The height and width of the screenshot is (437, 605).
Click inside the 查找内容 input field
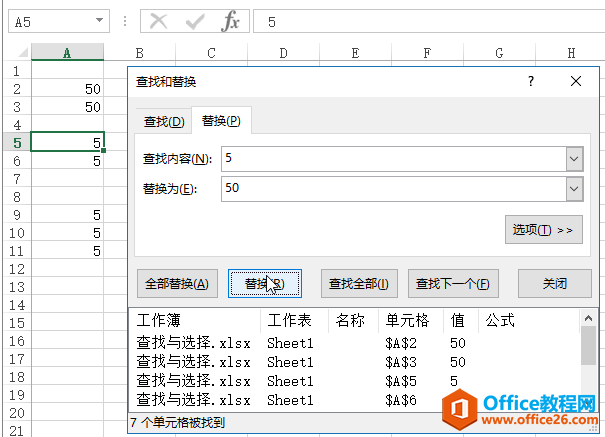390,158
